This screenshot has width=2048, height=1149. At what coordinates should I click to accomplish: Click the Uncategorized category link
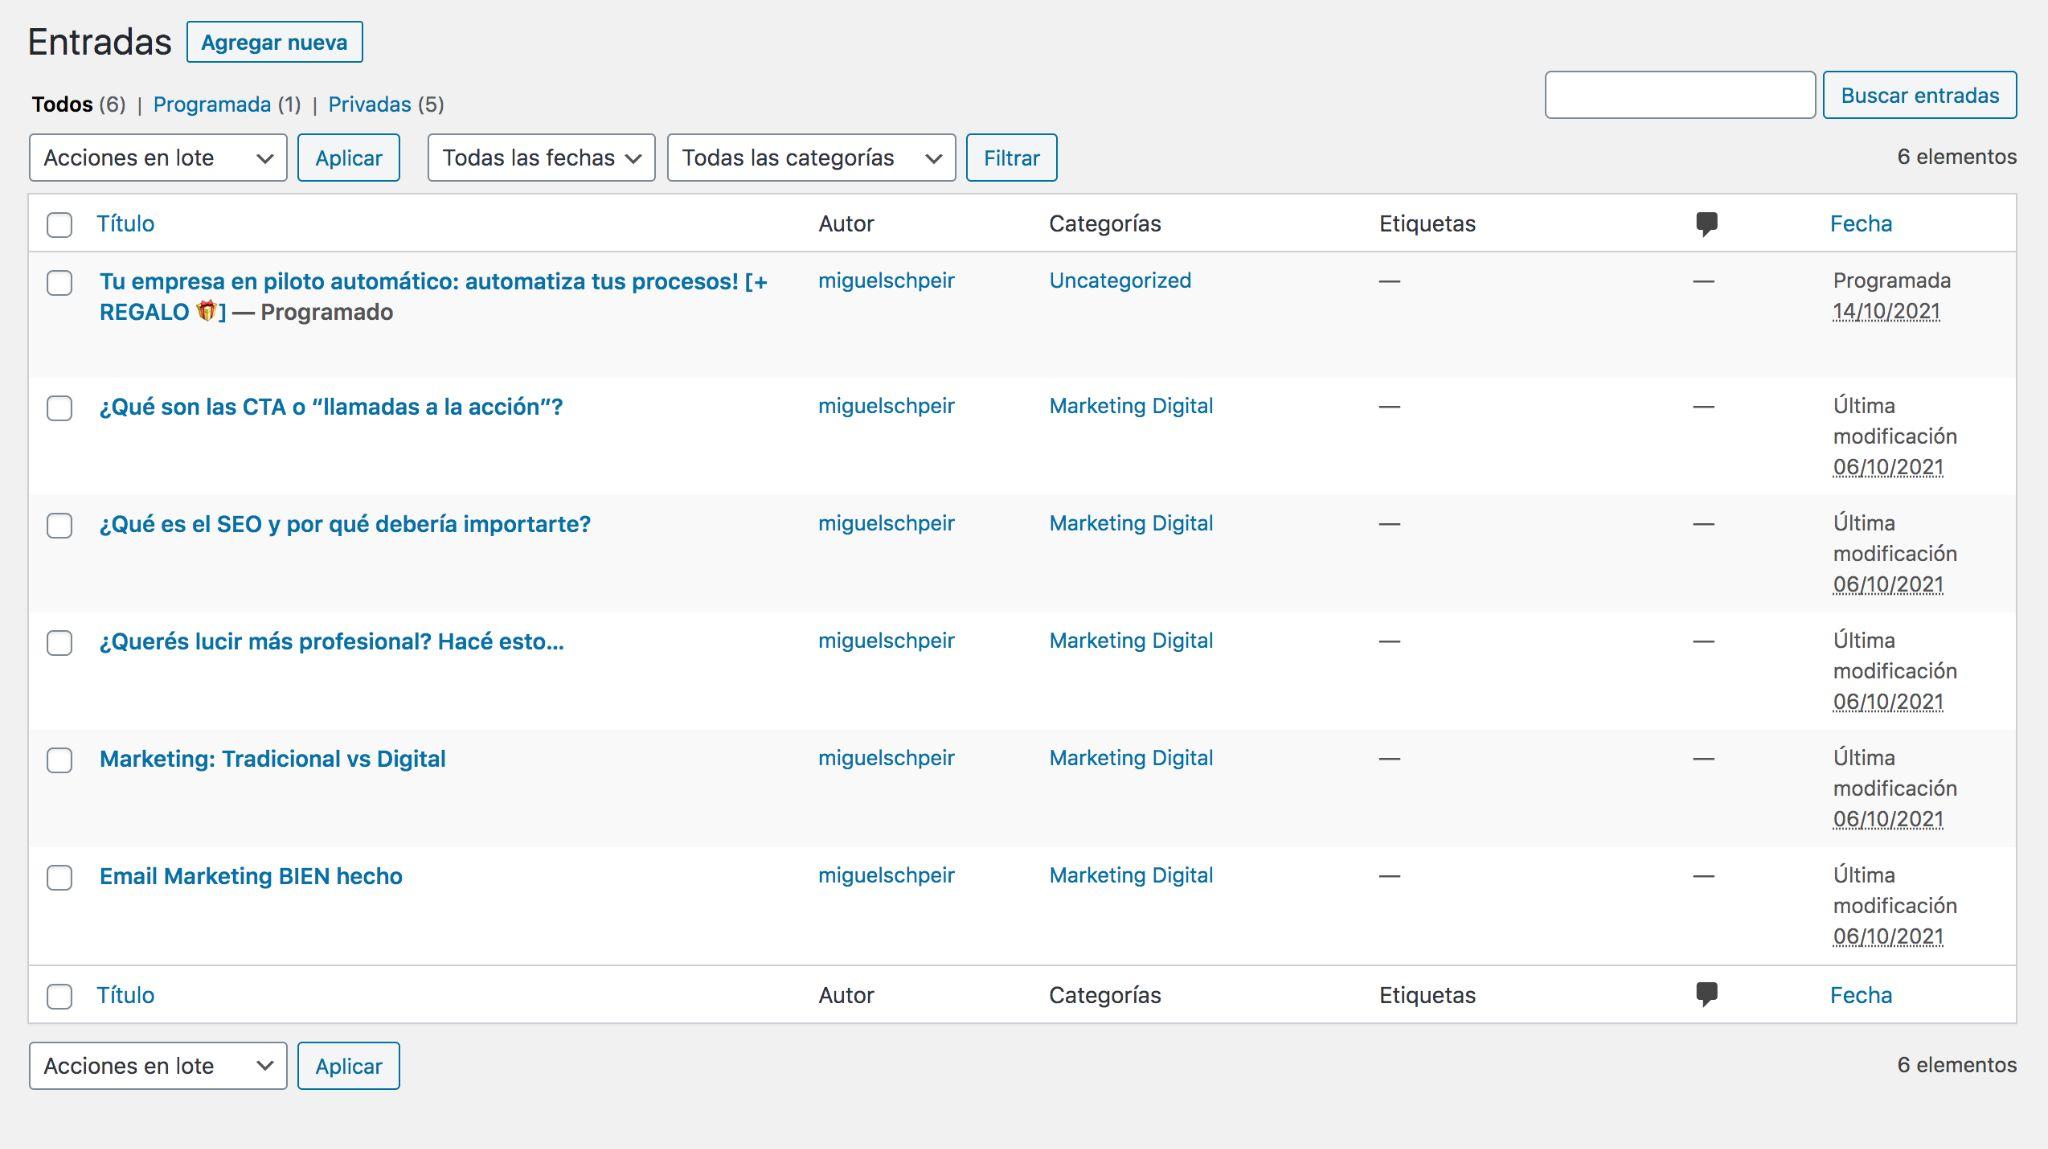[1119, 281]
